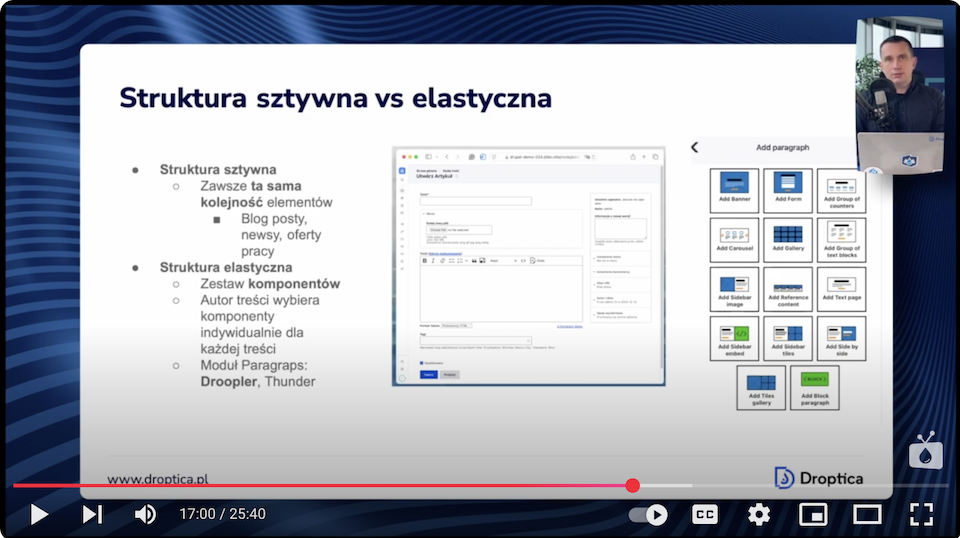Select the Add Gallery paragraph tile

pyautogui.click(x=788, y=239)
